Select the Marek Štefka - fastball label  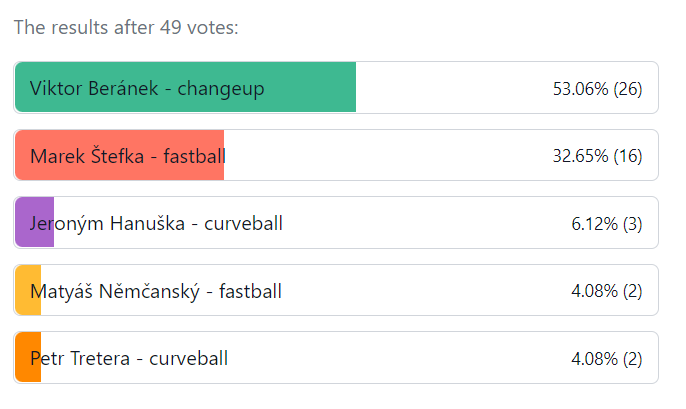tap(127, 156)
